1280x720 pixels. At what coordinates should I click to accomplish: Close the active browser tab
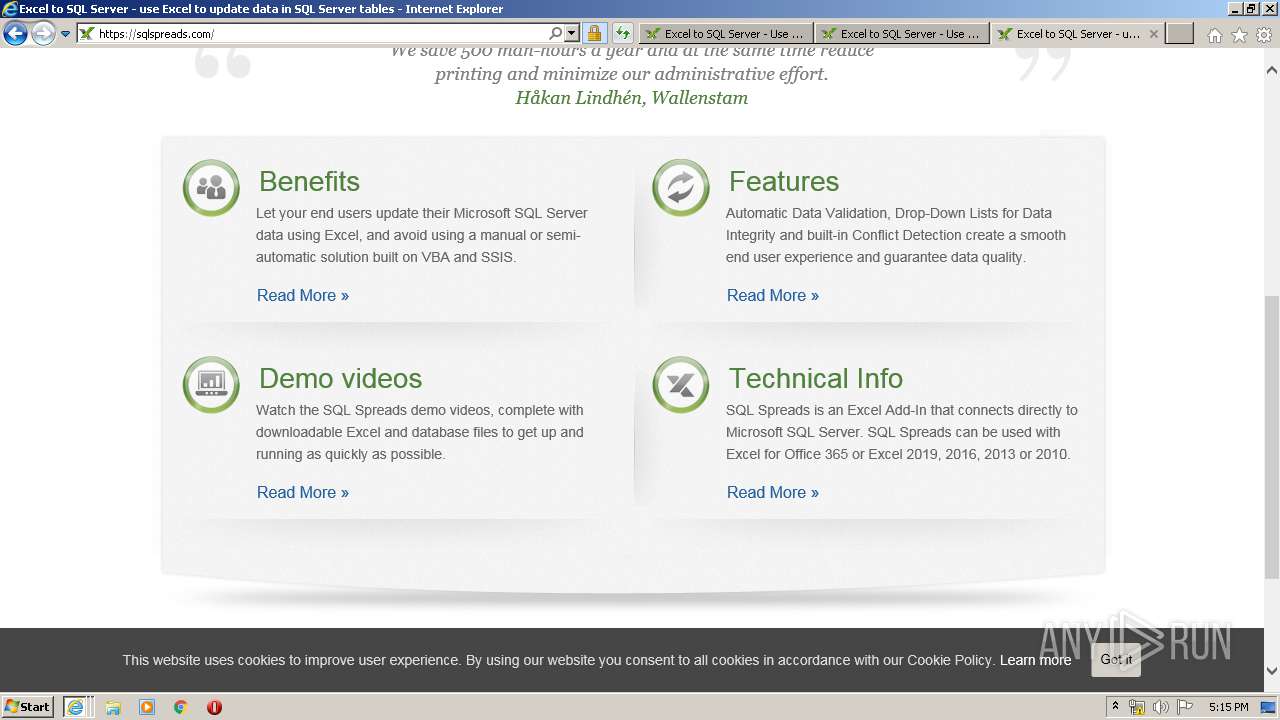[1154, 34]
